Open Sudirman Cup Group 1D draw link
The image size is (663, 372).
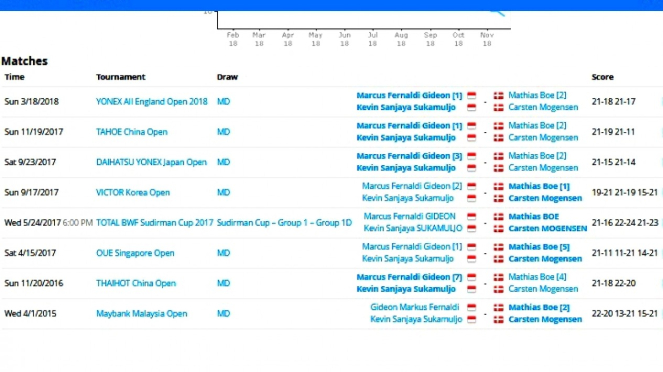[284, 223]
